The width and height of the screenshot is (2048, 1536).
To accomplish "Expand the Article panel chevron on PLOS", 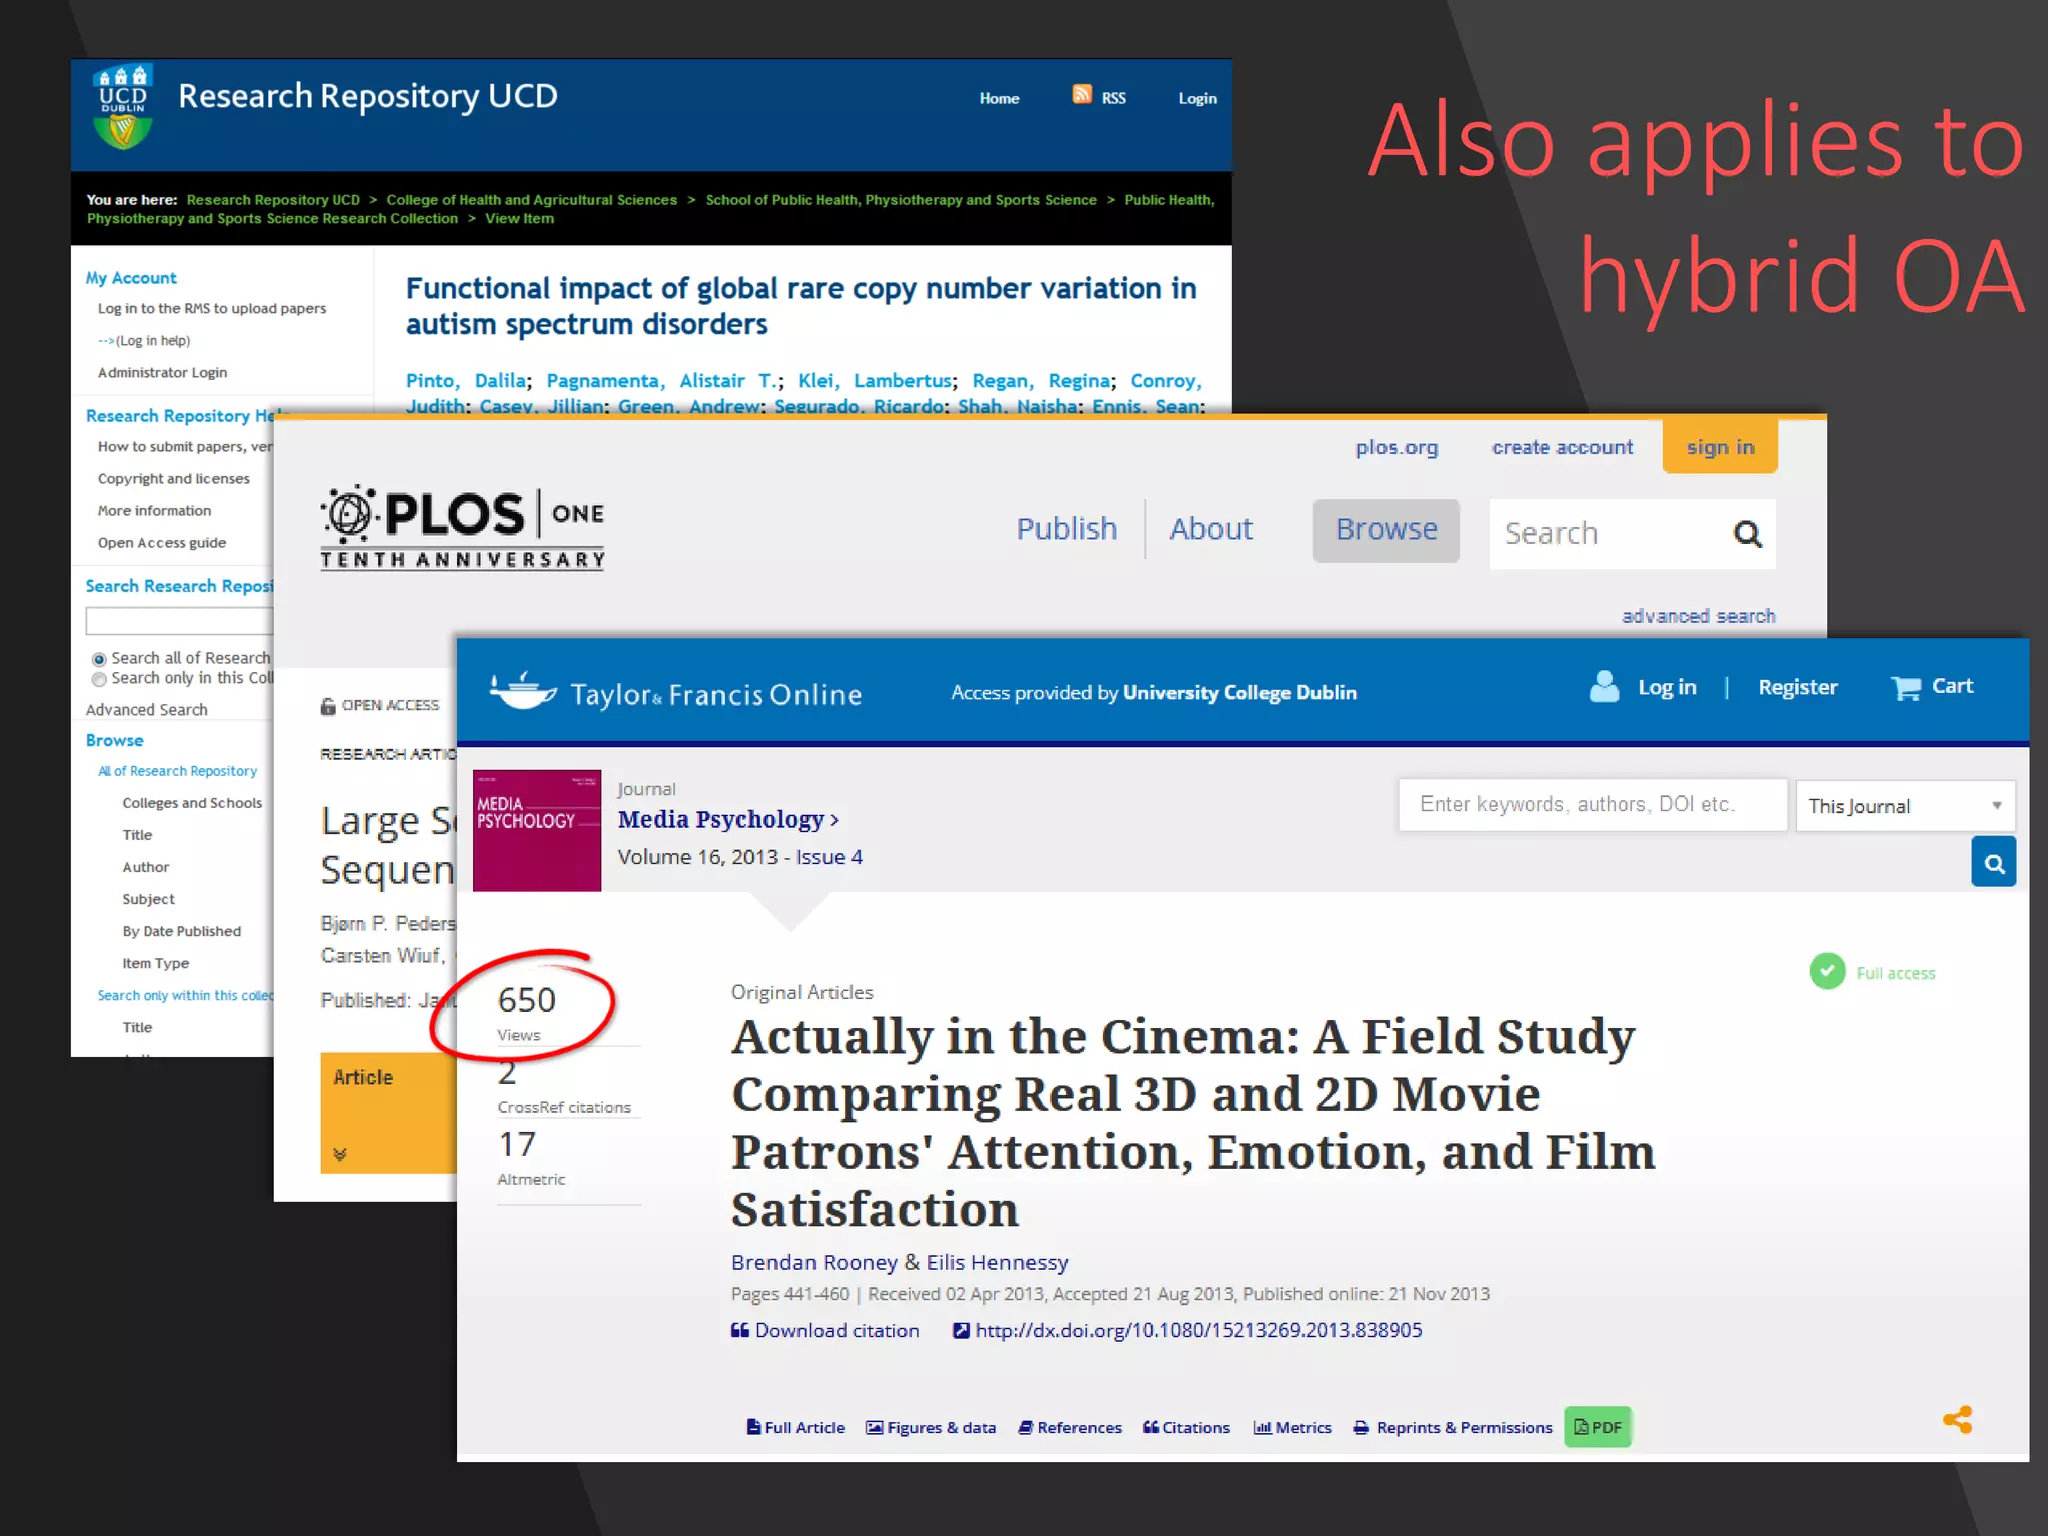I will pyautogui.click(x=340, y=1154).
